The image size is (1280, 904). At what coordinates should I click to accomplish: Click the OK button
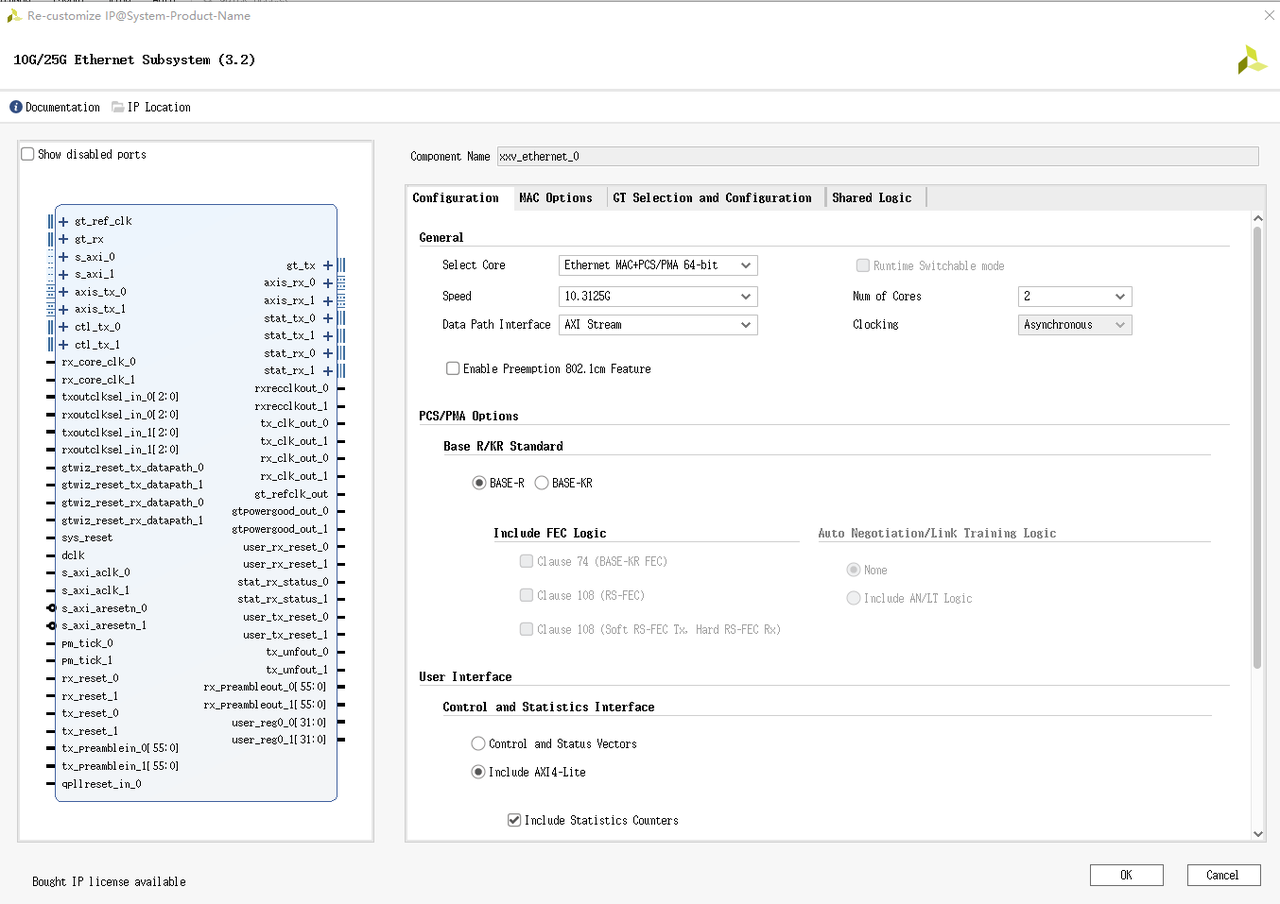1126,875
